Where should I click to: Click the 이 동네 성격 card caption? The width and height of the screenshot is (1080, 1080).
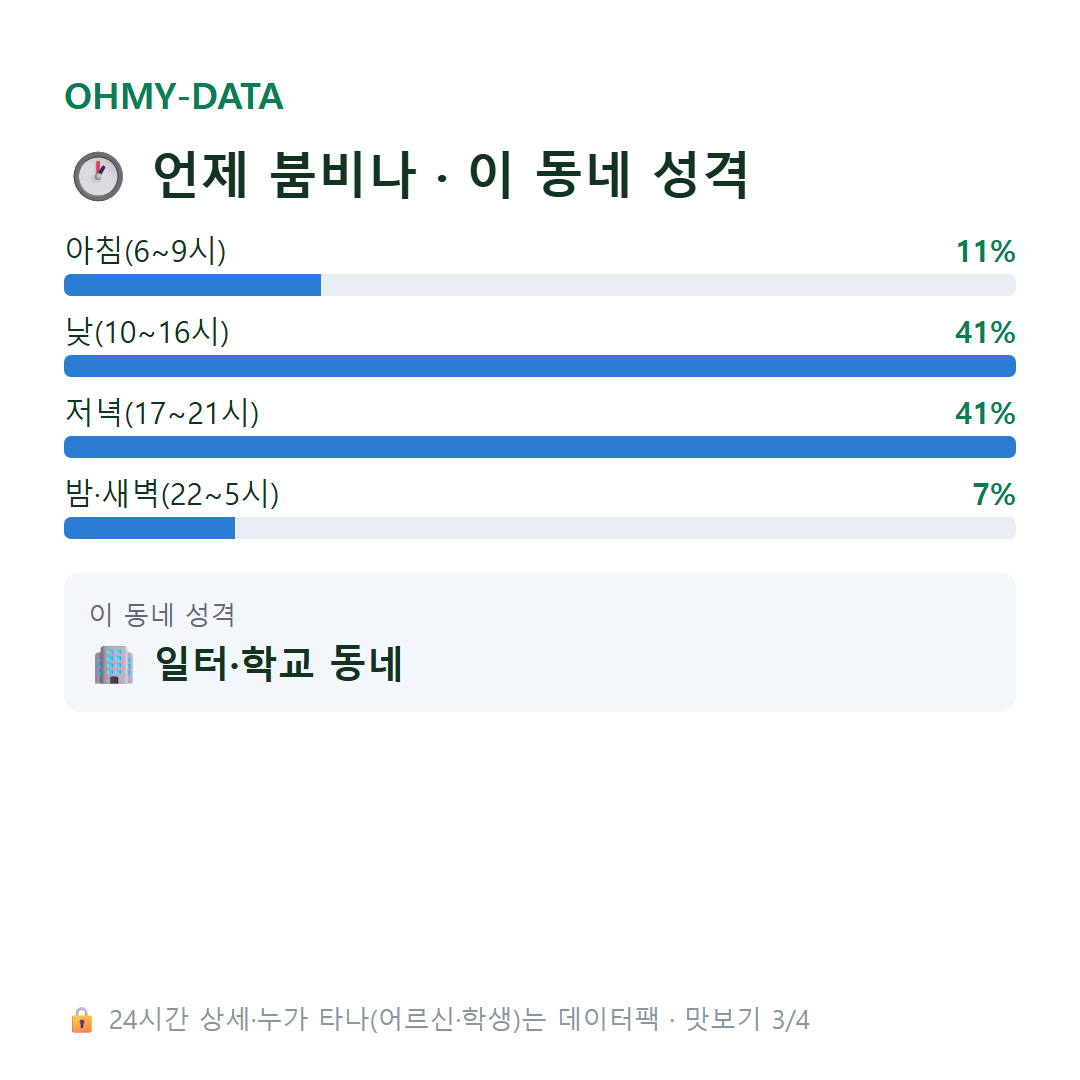click(162, 614)
